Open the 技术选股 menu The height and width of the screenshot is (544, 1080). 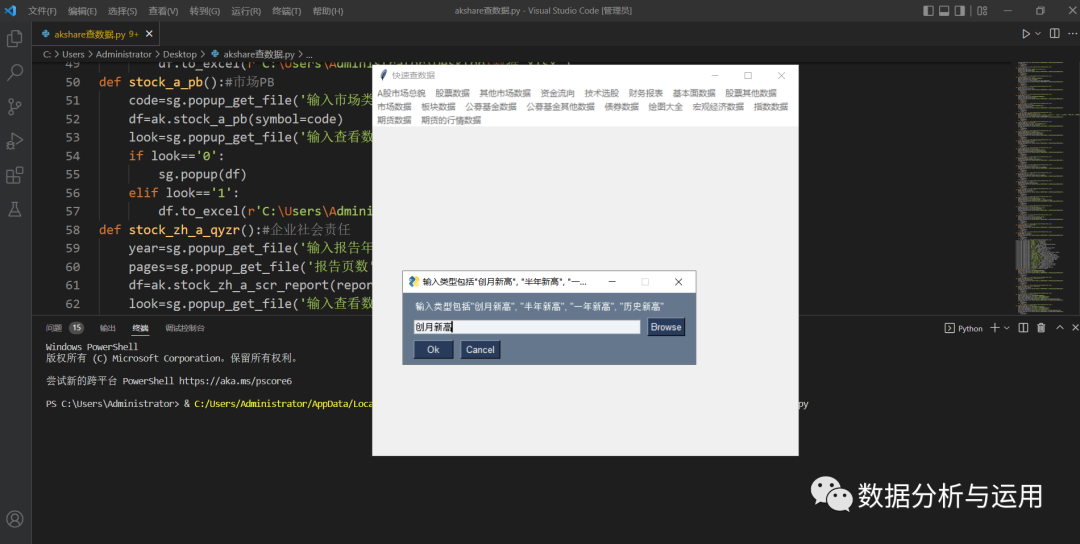pos(602,93)
